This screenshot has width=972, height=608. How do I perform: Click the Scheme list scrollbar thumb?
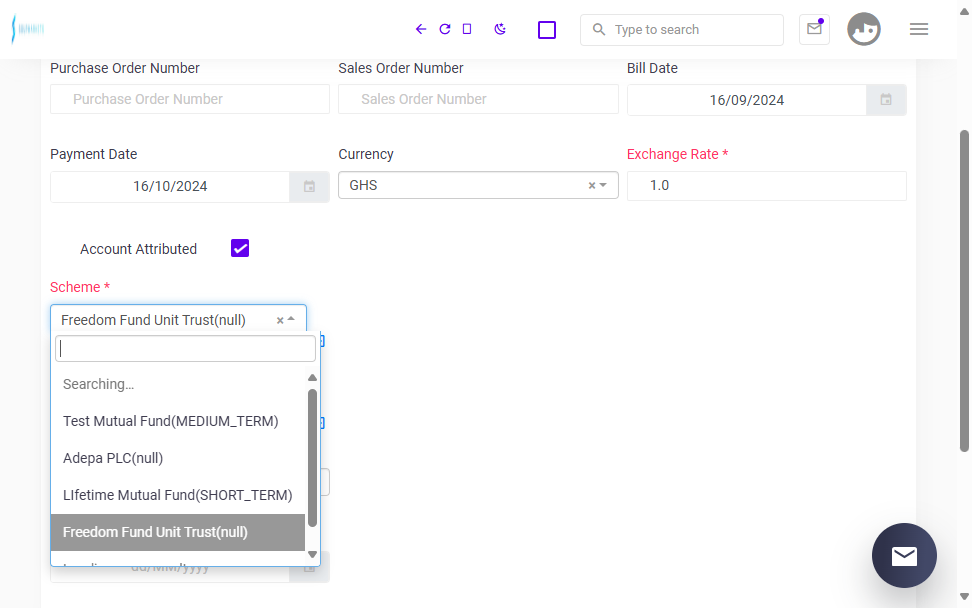tap(312, 458)
